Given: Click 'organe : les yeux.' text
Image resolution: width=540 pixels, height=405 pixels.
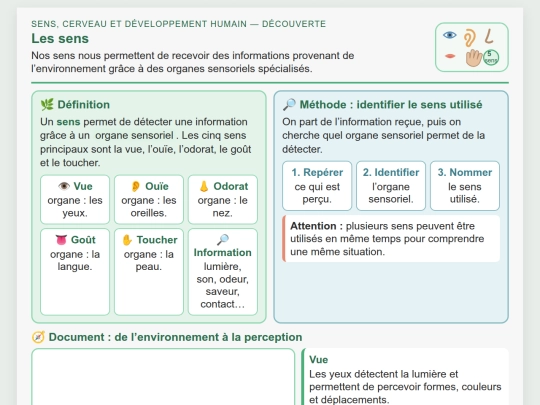Looking at the screenshot, I should (75, 207).
